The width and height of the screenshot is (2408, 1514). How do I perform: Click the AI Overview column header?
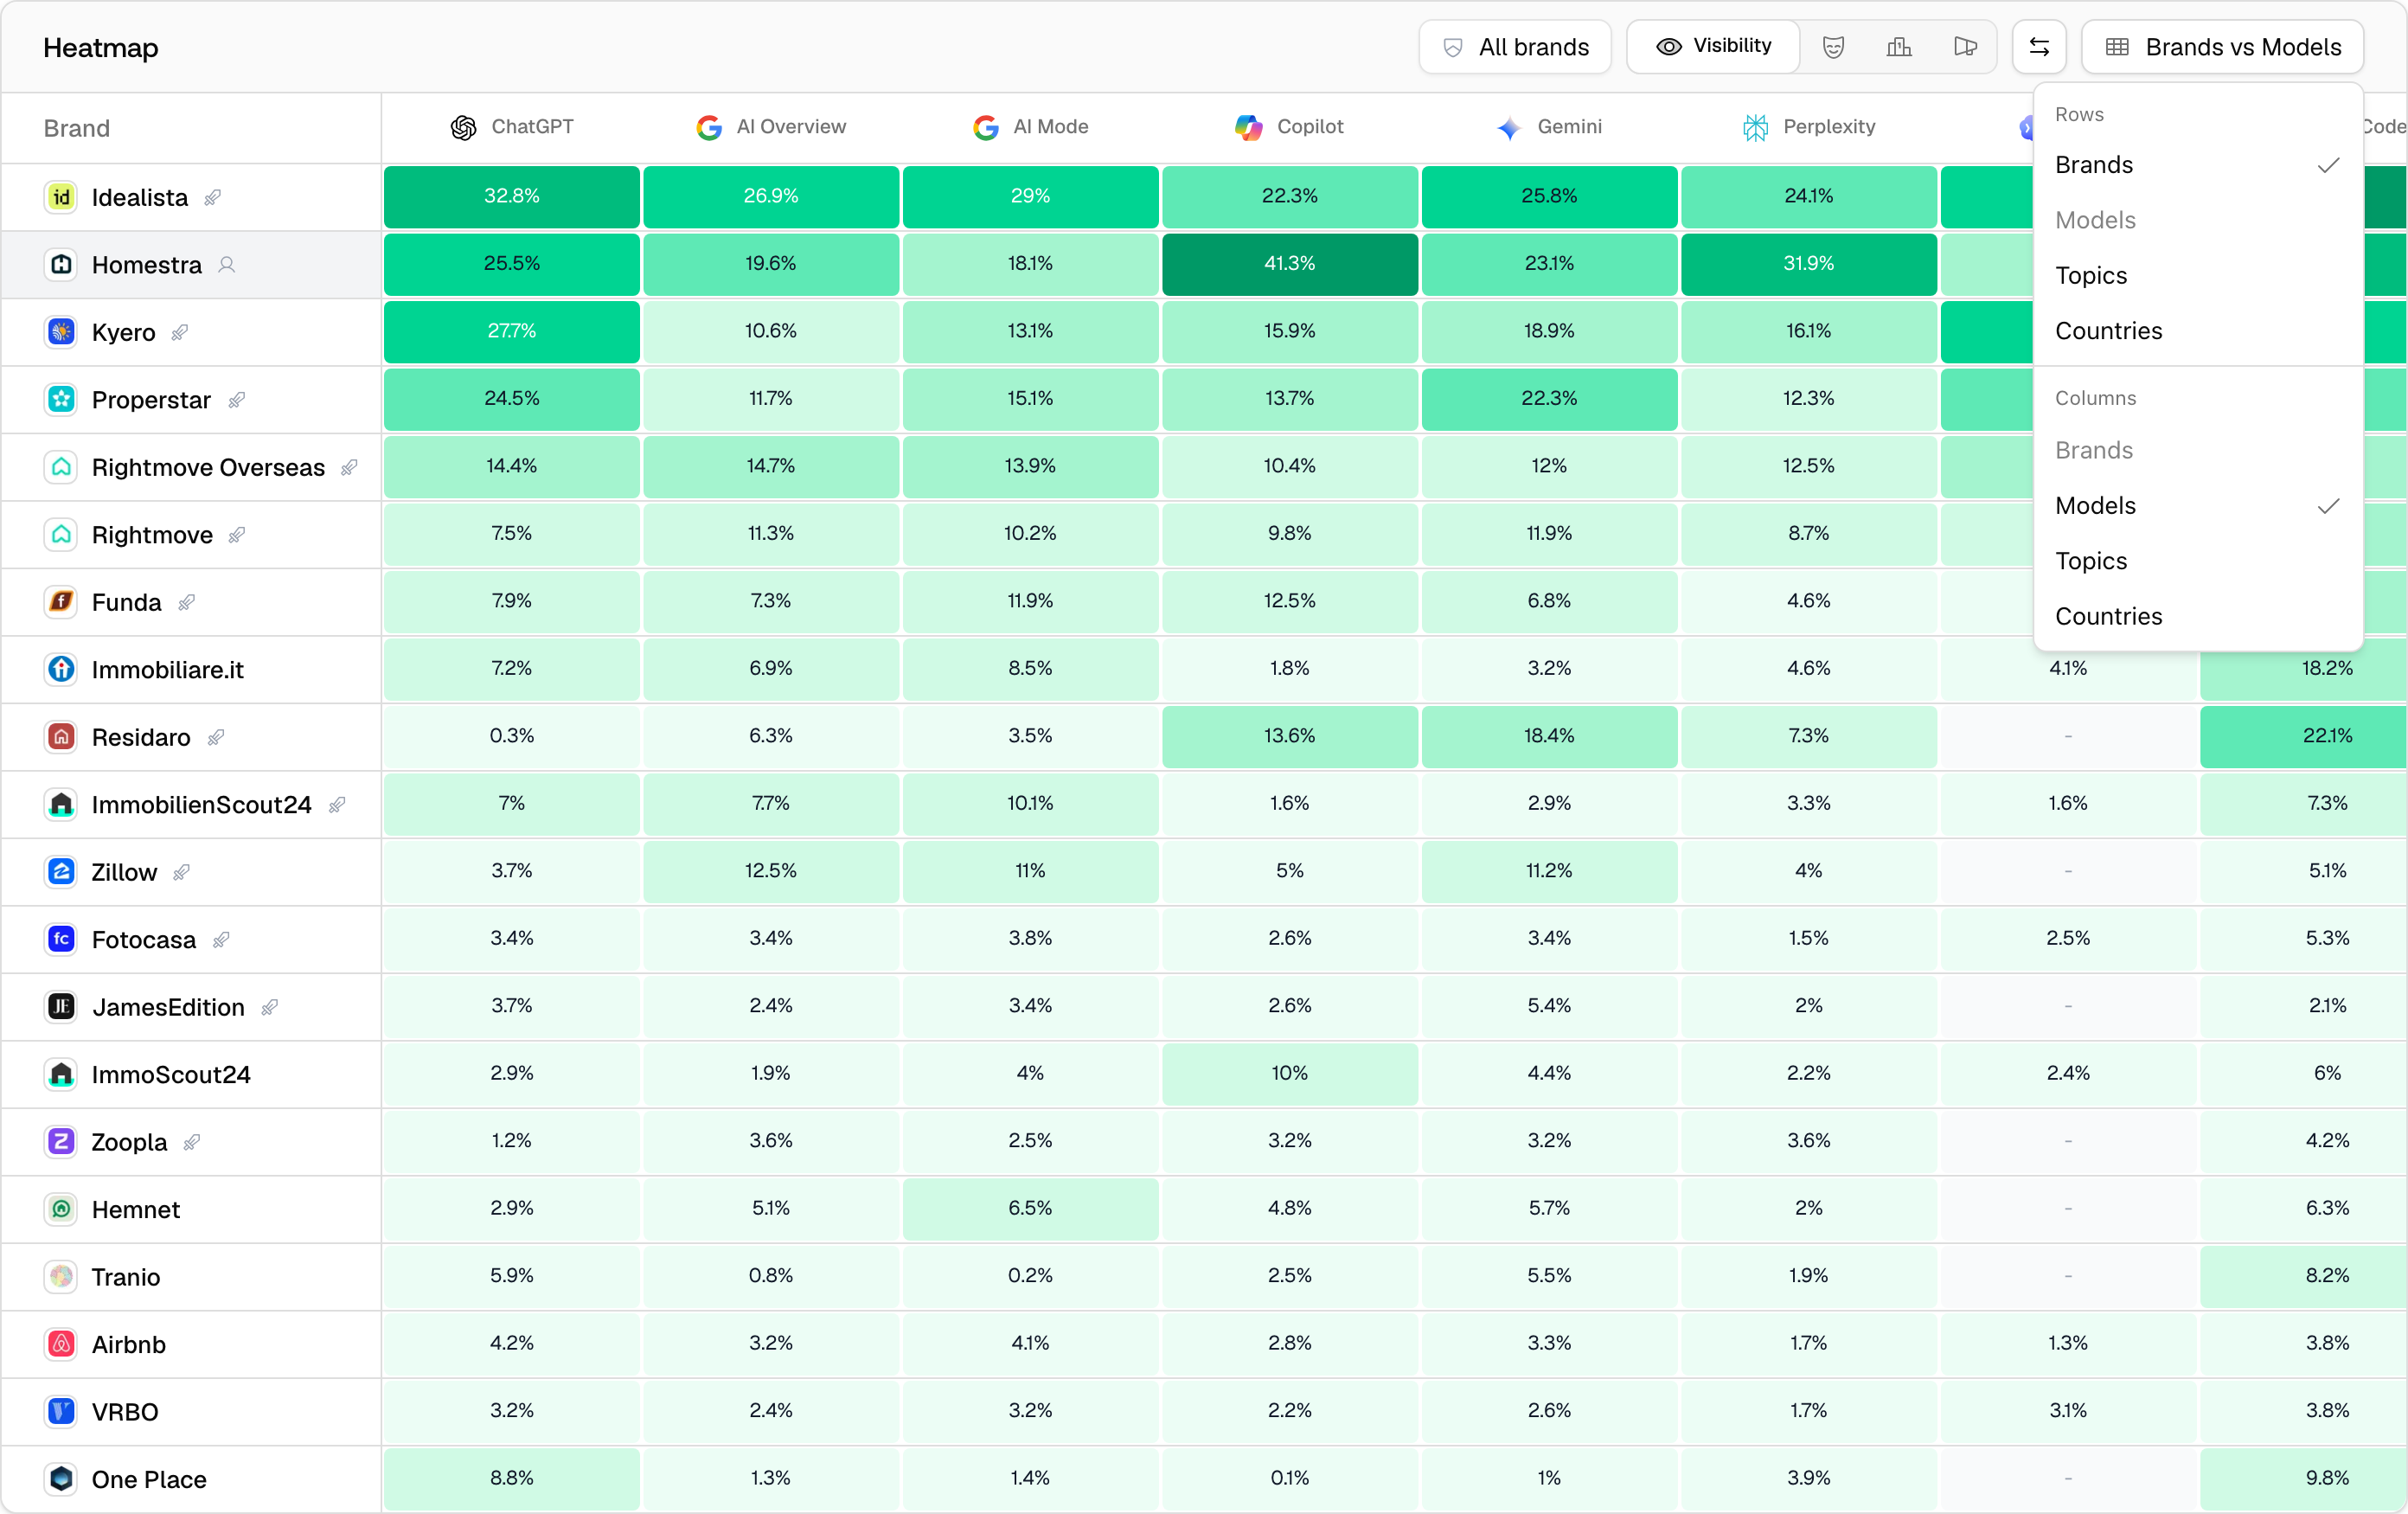(x=771, y=127)
